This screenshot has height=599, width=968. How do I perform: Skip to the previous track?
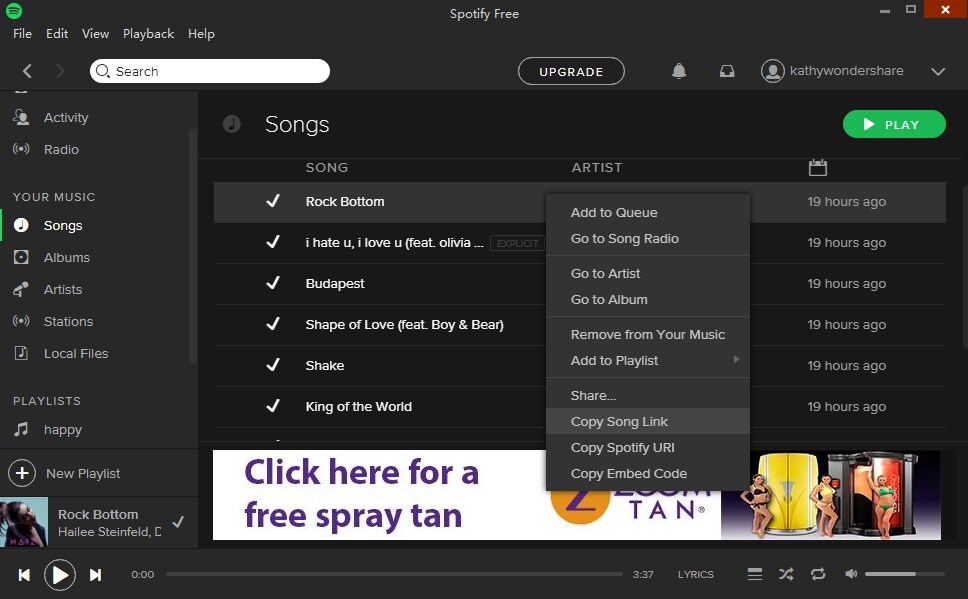click(24, 575)
